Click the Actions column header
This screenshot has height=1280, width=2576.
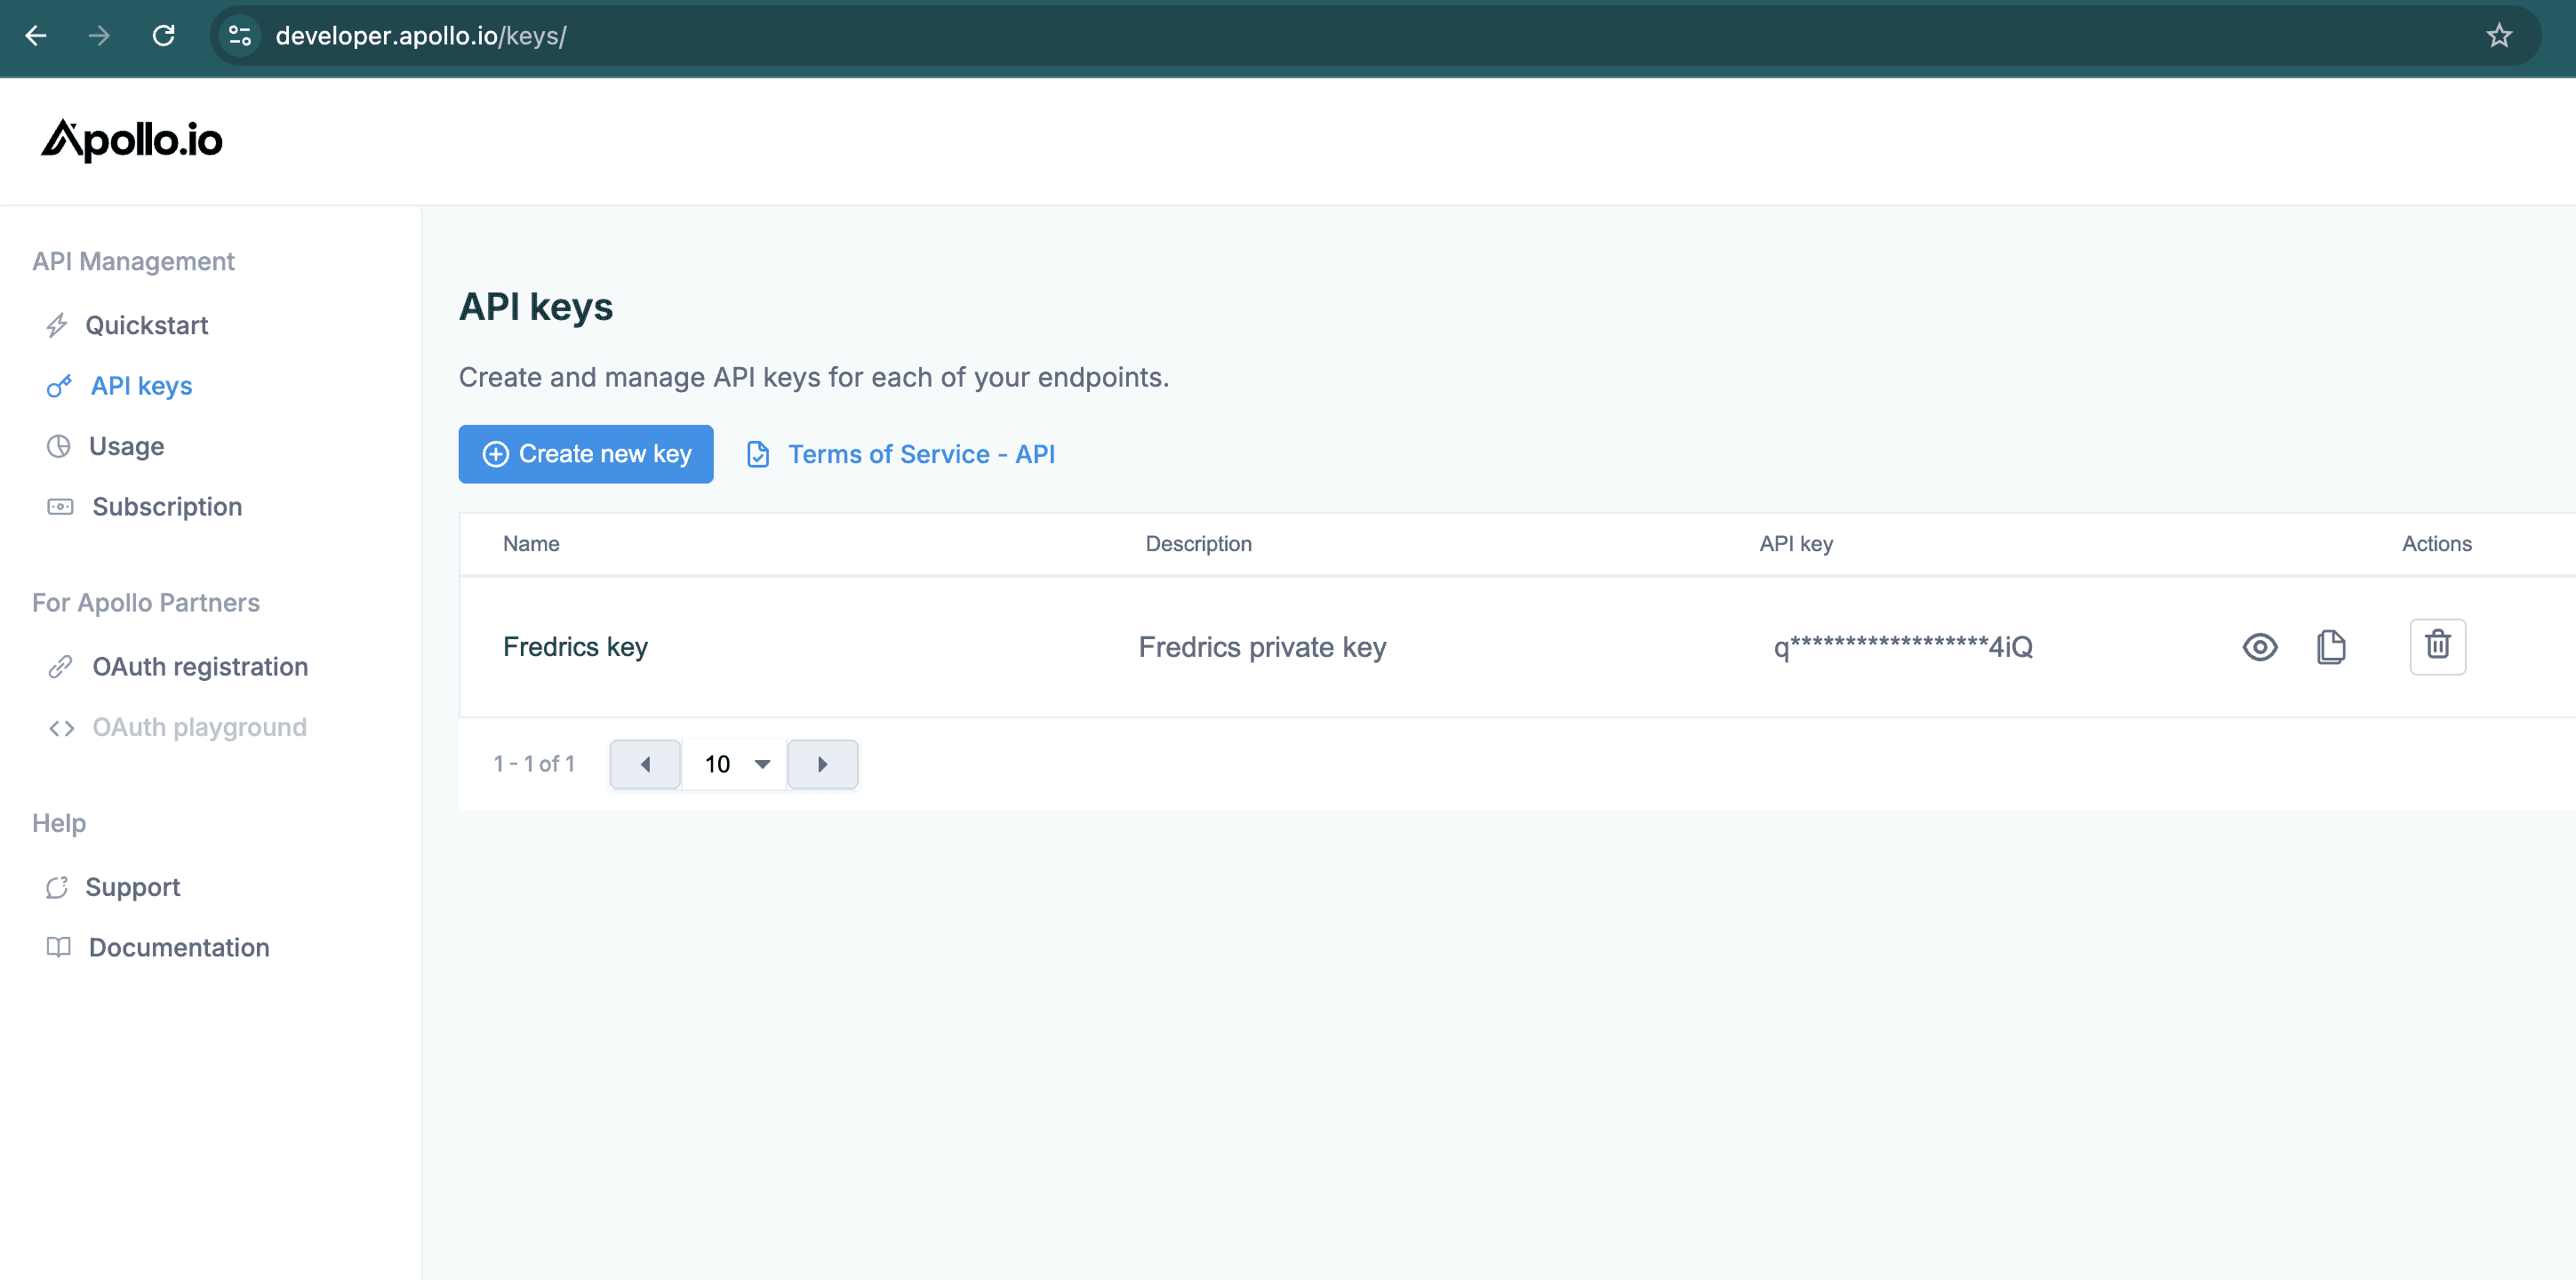2436,544
